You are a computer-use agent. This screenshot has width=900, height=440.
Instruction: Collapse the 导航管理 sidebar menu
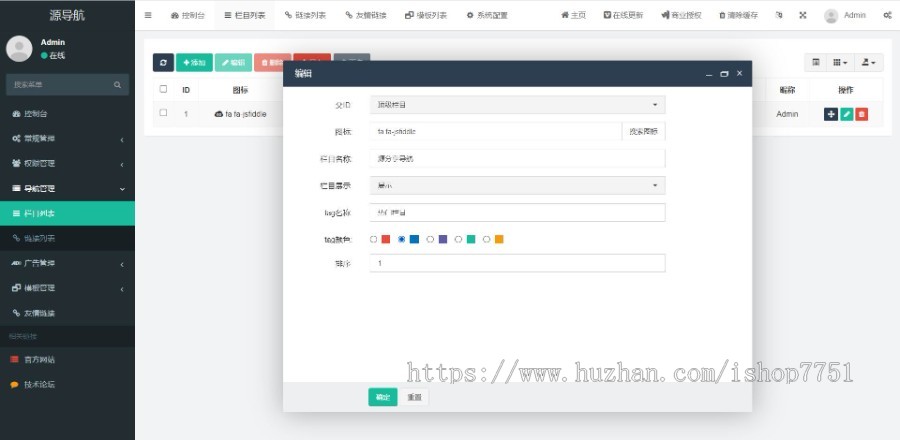point(67,189)
